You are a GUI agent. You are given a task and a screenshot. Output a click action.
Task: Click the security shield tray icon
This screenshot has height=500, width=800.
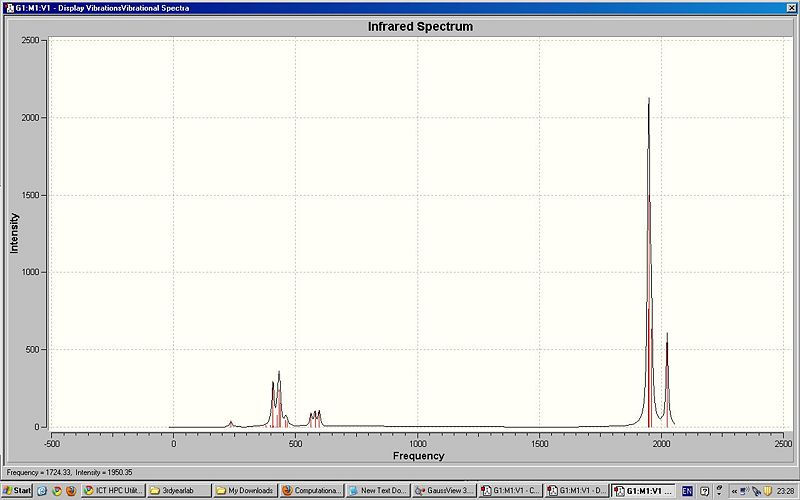coord(767,491)
